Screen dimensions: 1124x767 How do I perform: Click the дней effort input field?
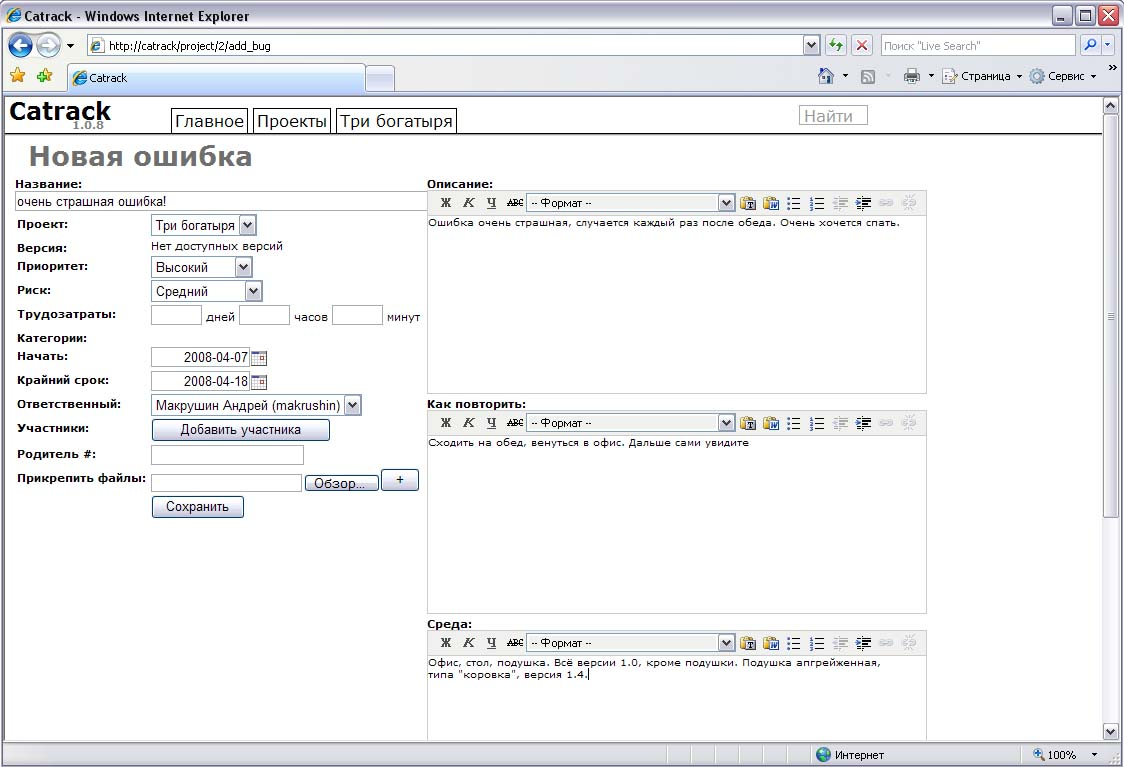(176, 315)
